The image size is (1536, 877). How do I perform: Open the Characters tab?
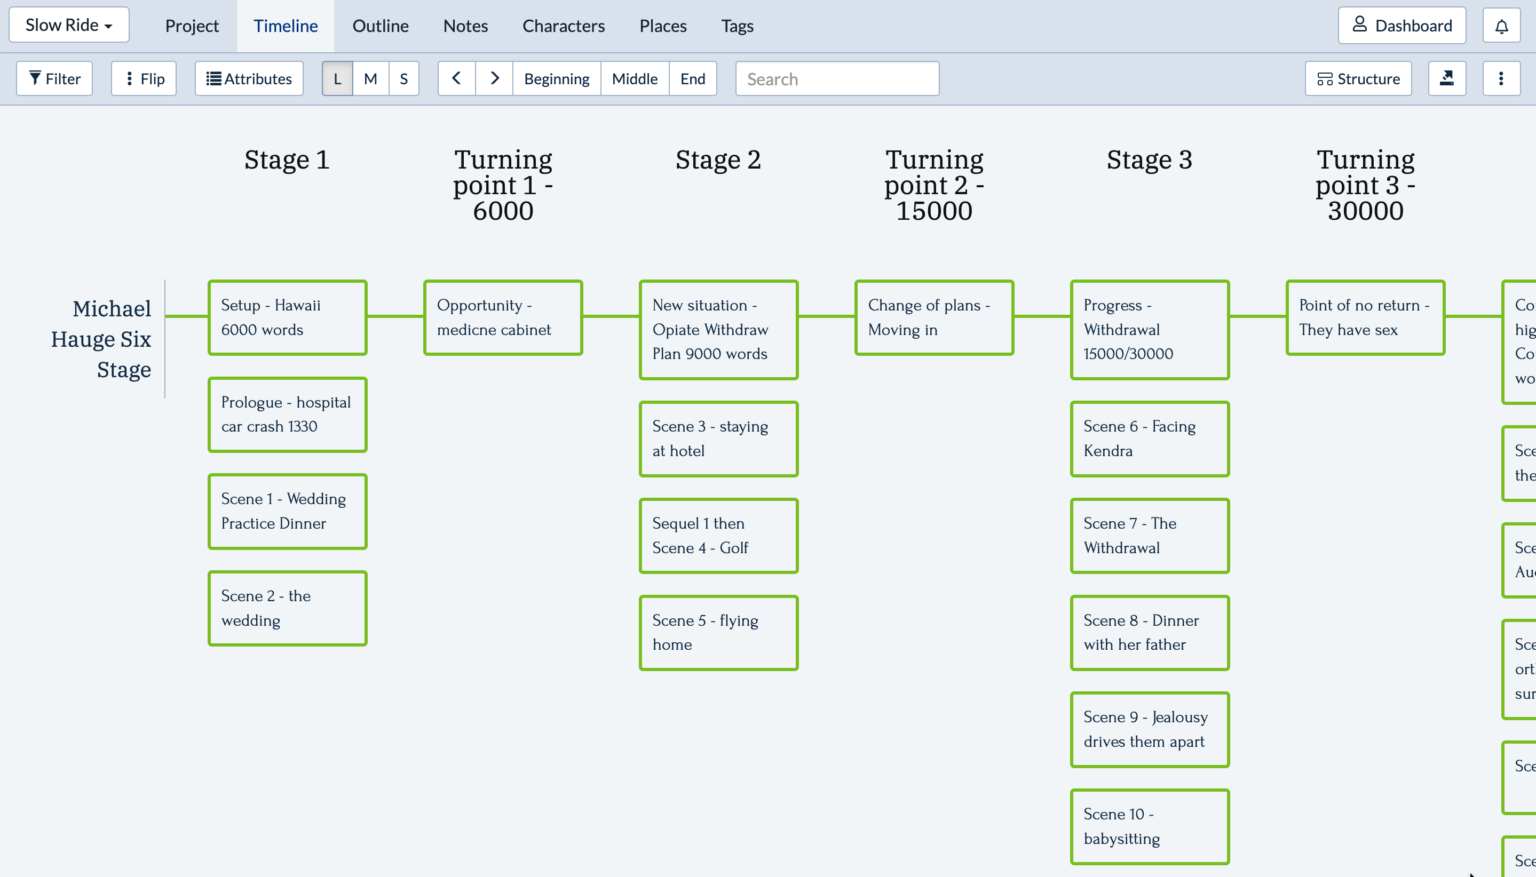coord(563,25)
